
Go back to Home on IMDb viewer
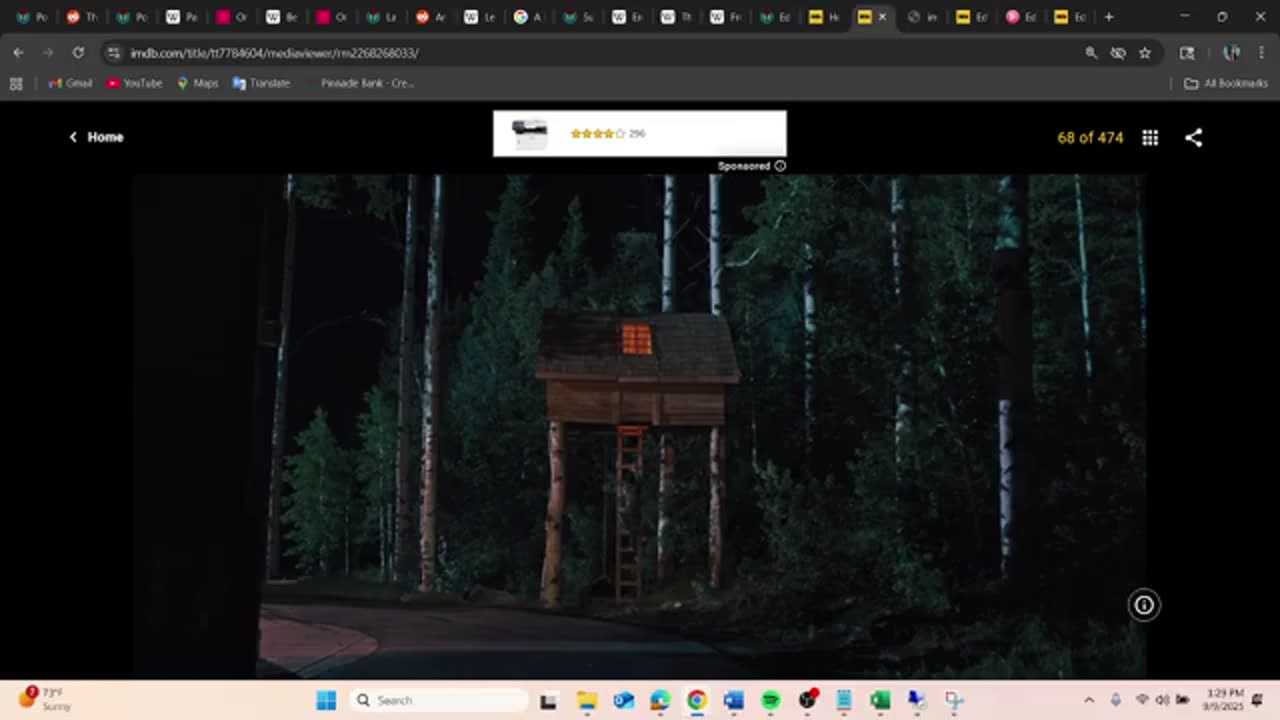[x=96, y=137]
